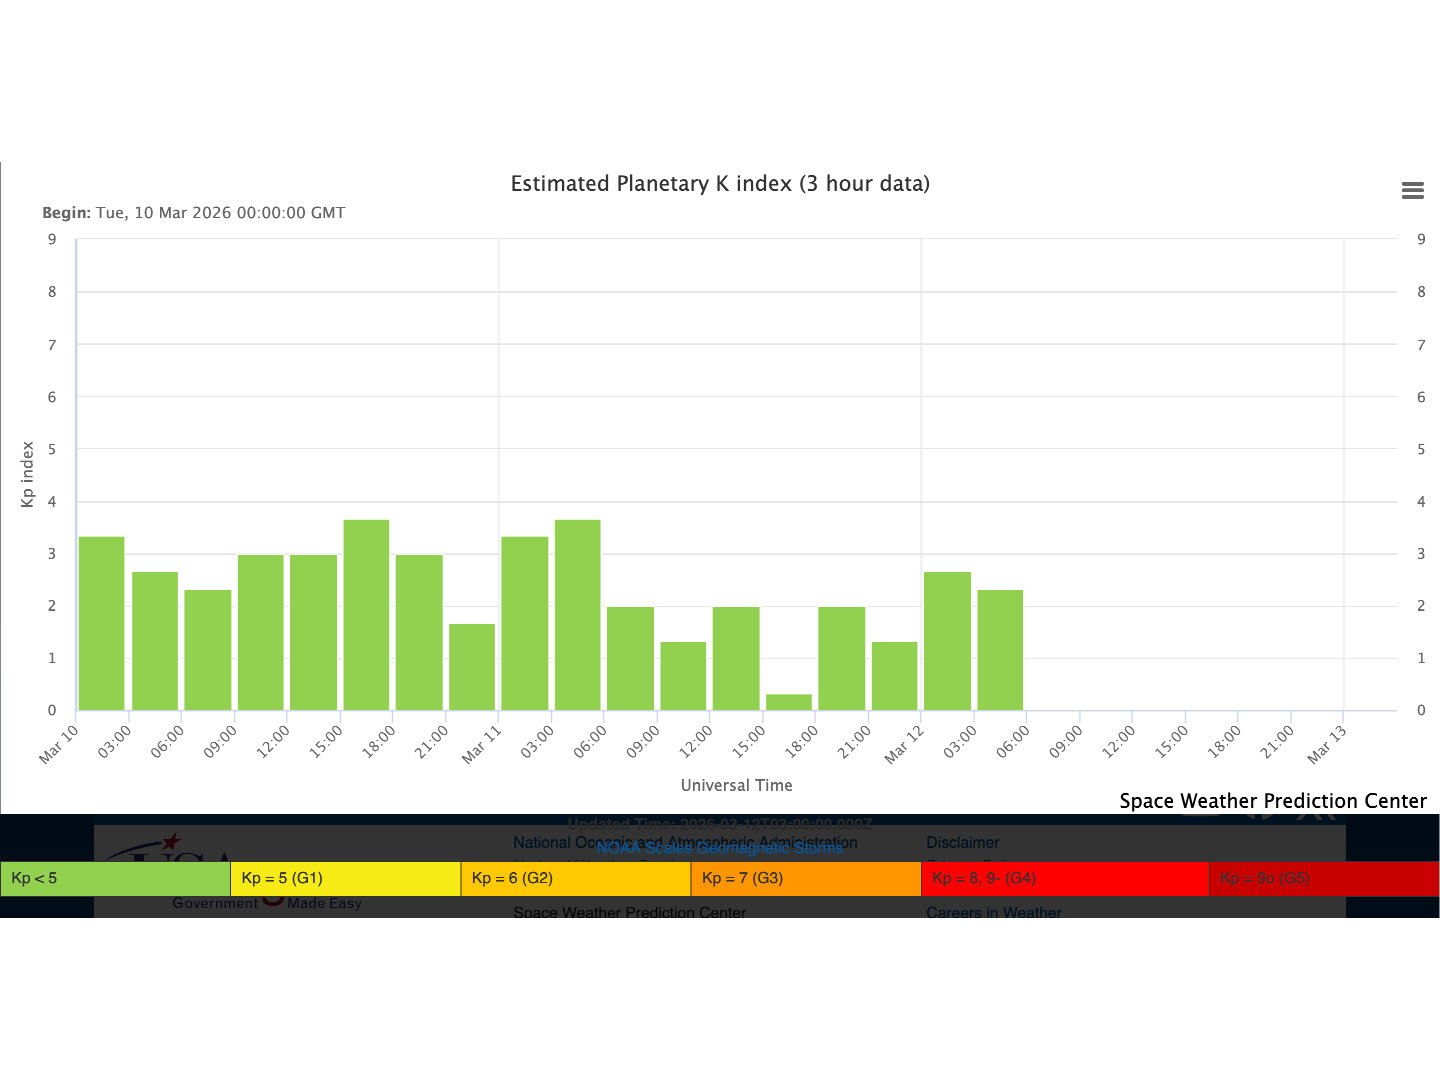The image size is (1440, 1080).
Task: Click the Begin date subtitle text
Action: 193,213
